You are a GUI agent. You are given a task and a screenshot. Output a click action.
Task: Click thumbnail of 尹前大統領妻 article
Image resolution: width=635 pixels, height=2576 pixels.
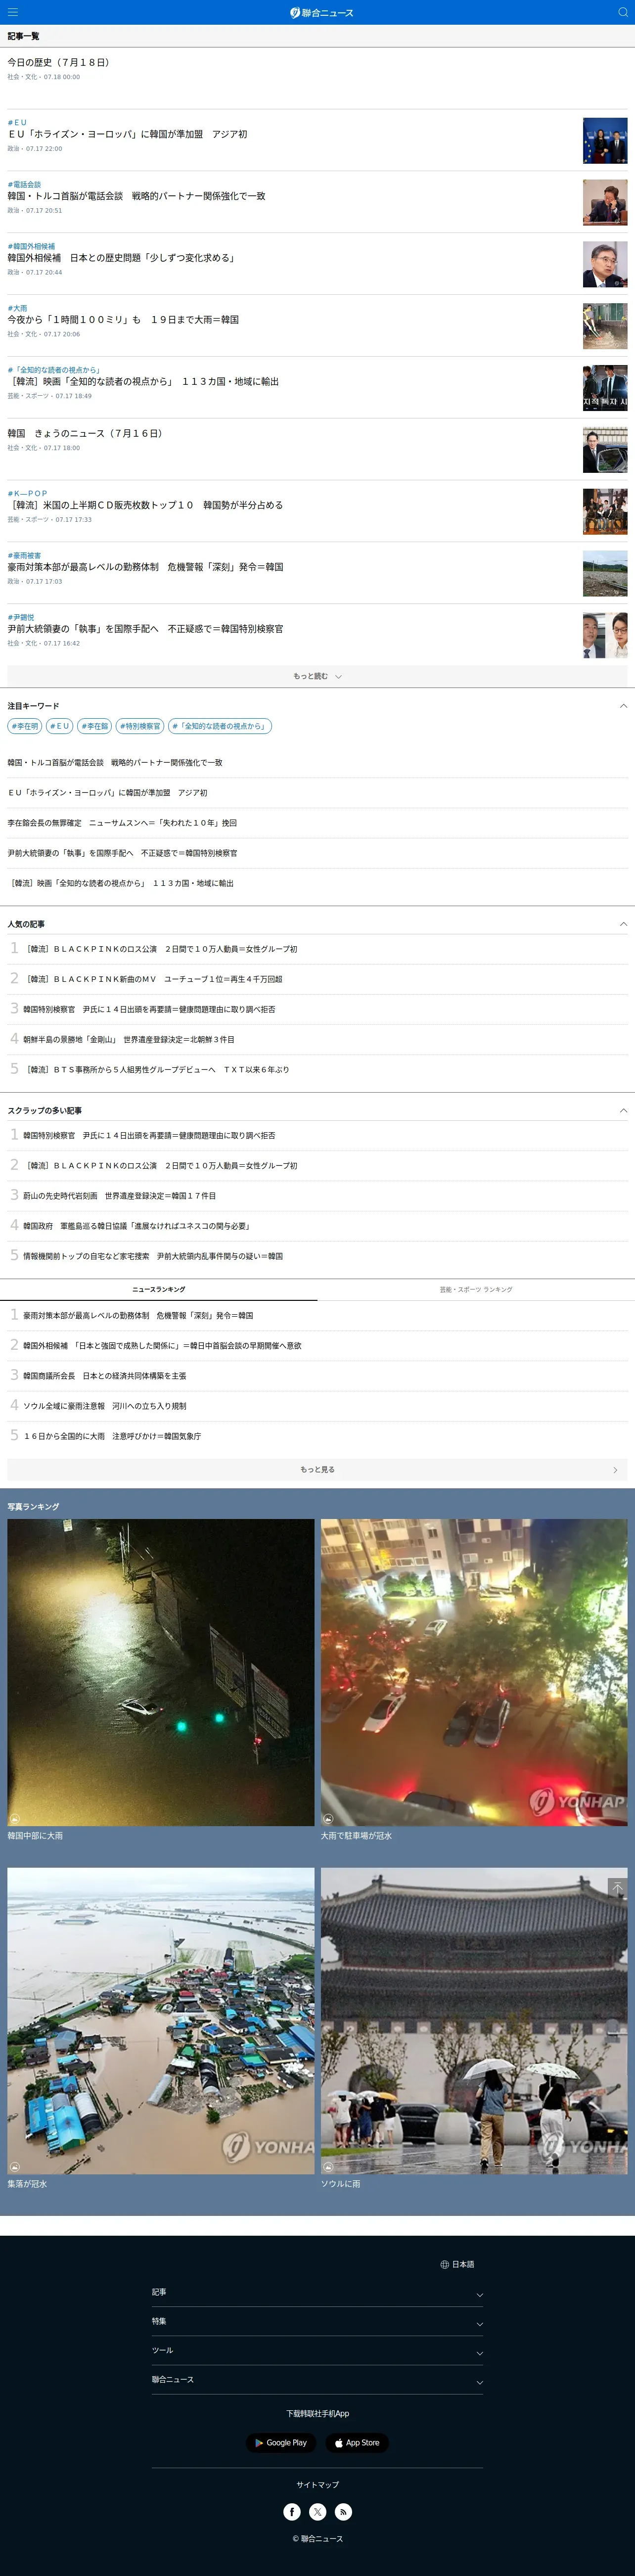(605, 635)
